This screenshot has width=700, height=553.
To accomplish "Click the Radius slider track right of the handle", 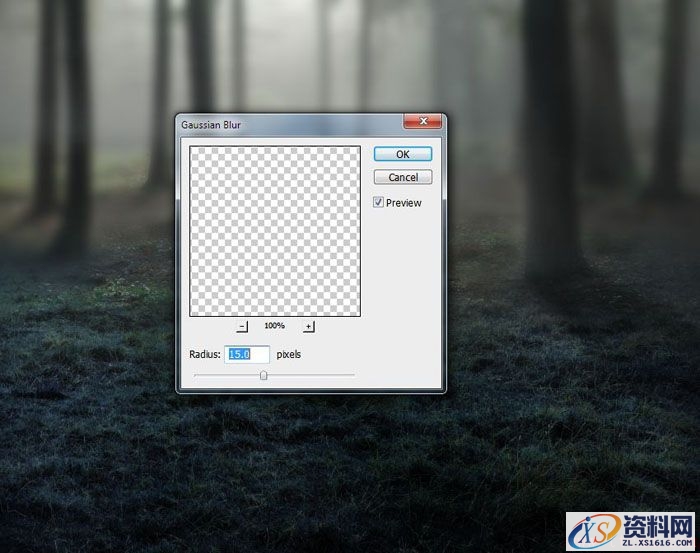I will click(310, 375).
